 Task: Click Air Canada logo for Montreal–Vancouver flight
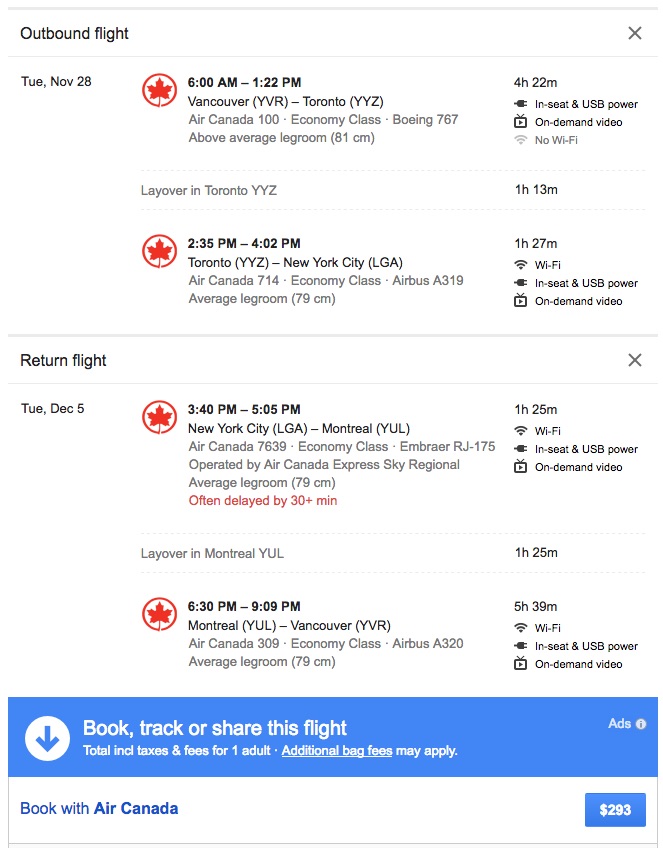[x=159, y=614]
